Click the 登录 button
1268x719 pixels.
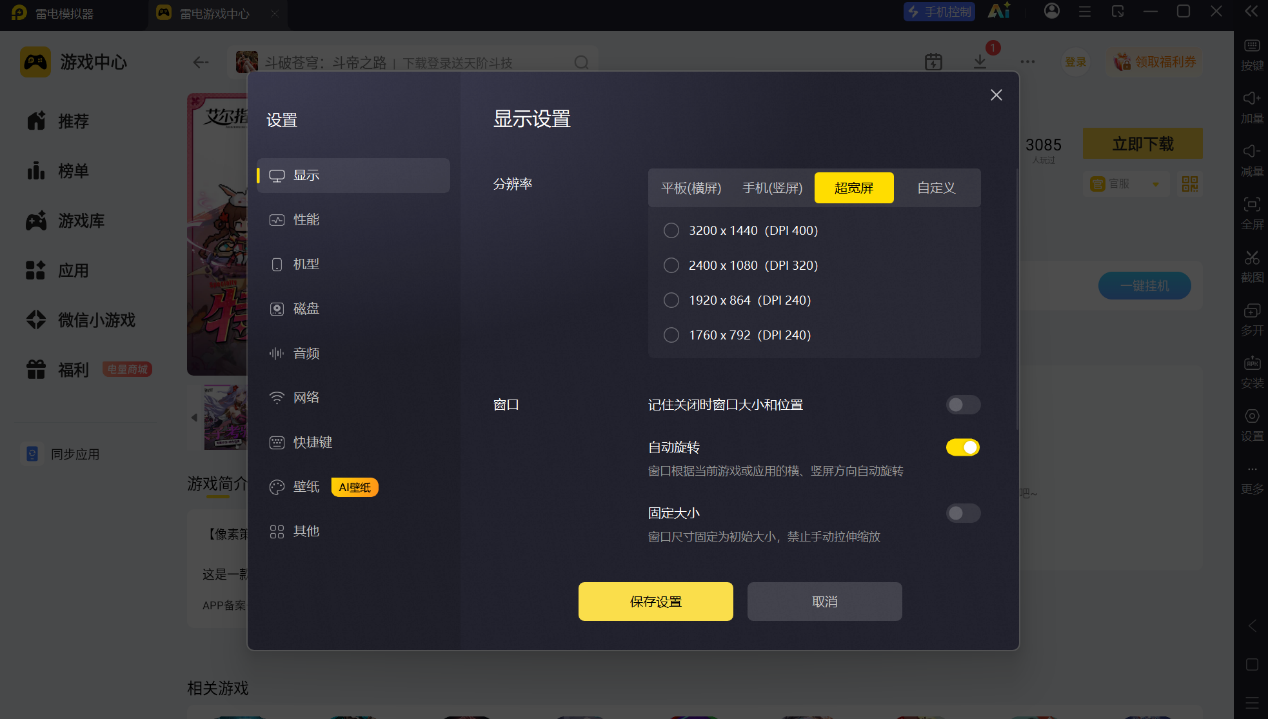coord(1076,62)
